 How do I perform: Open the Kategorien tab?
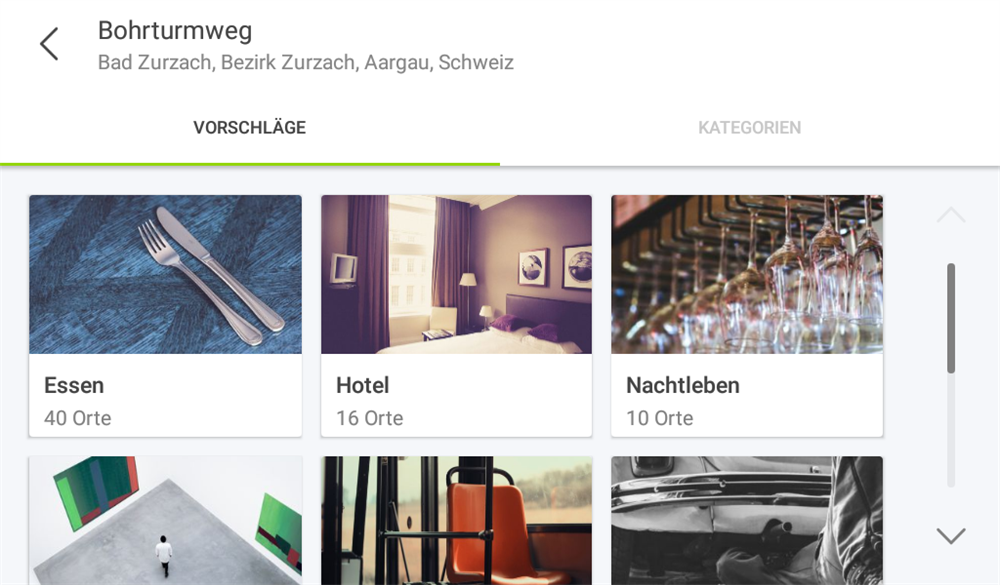point(749,128)
